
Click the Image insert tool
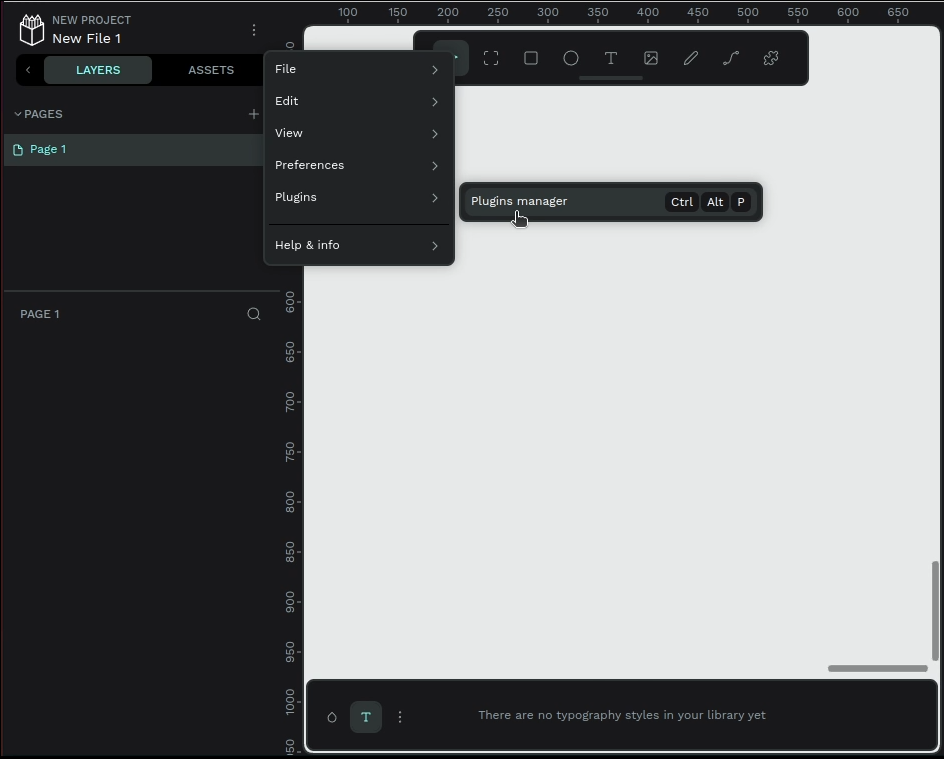pyautogui.click(x=651, y=58)
